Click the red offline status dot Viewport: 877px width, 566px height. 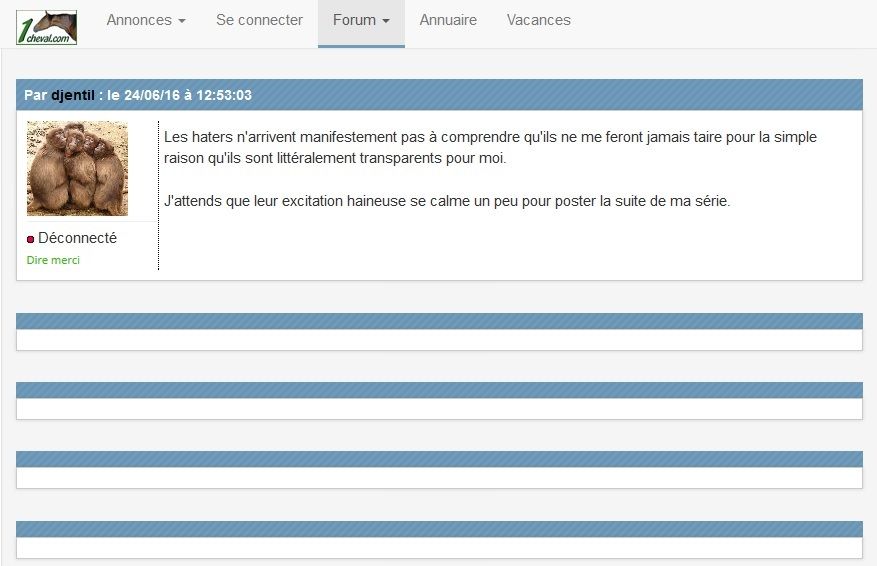(30, 240)
